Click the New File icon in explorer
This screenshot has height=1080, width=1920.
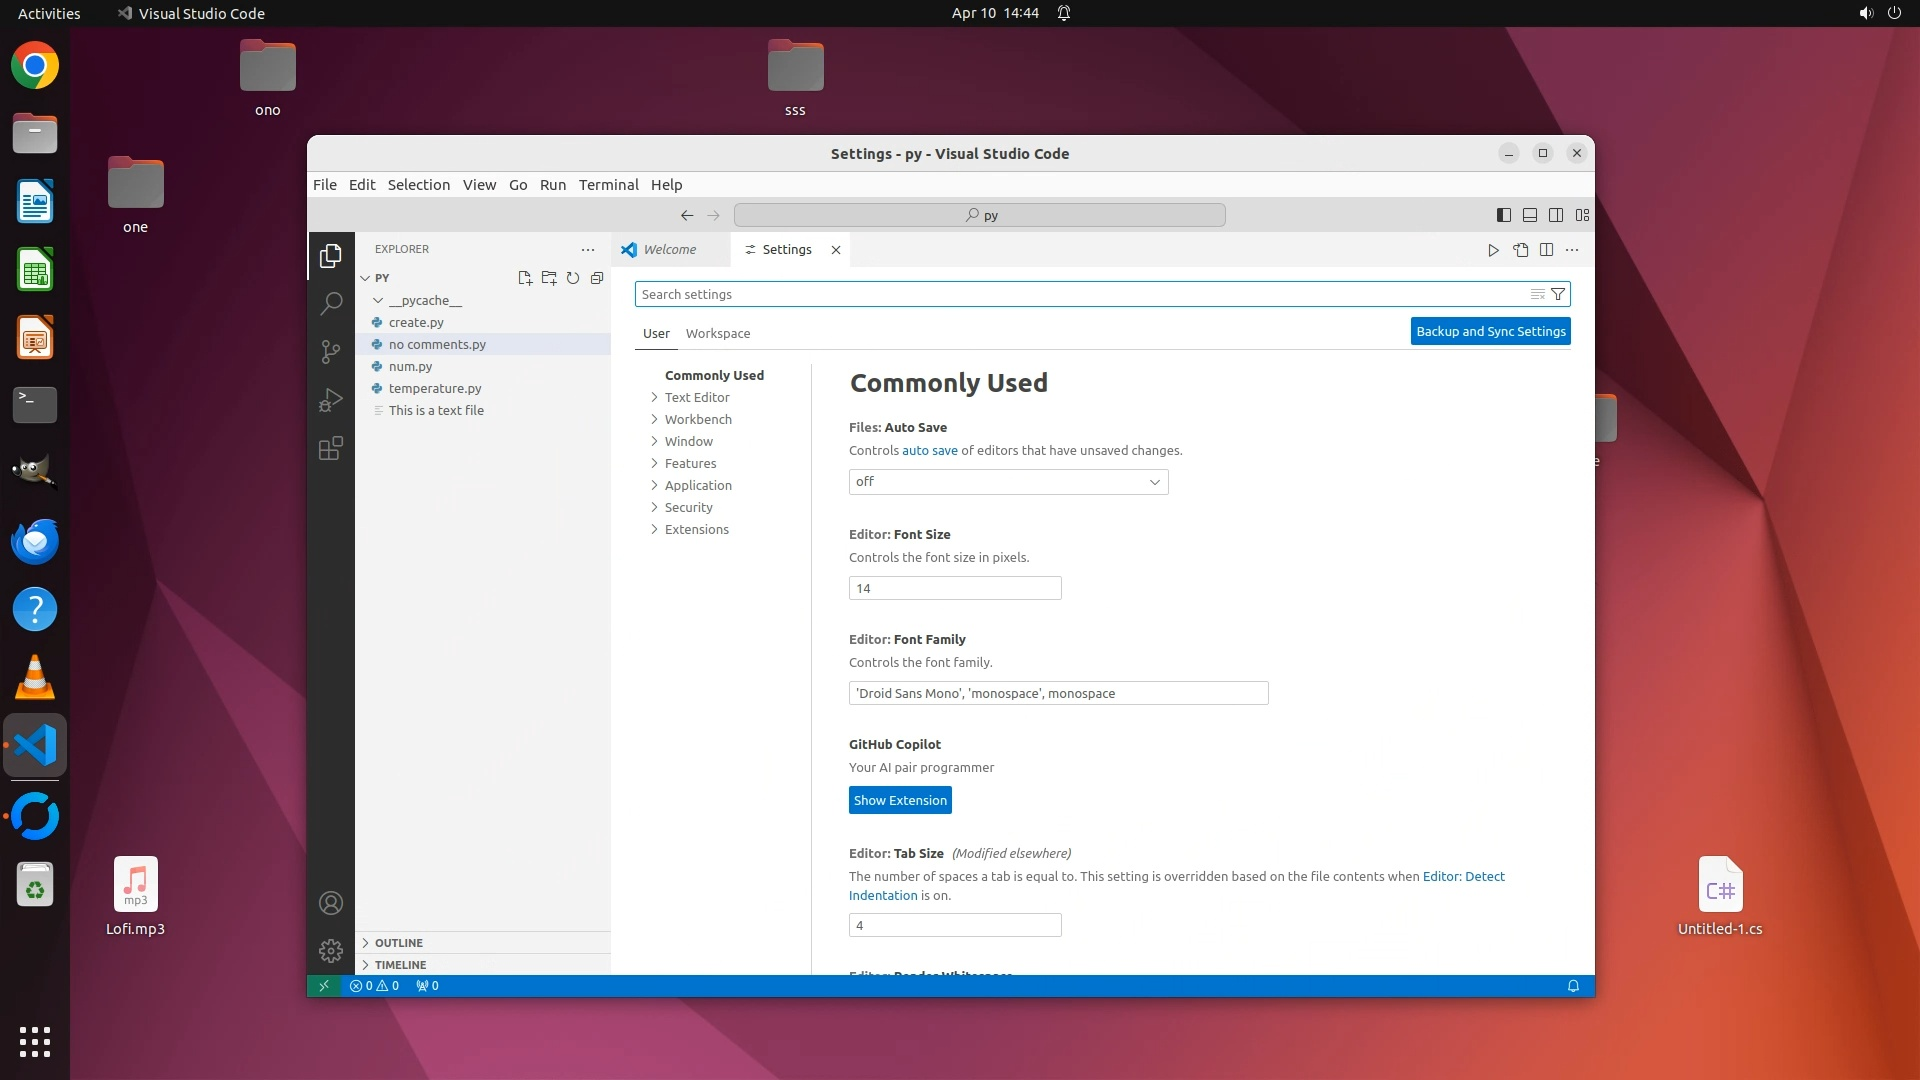tap(524, 278)
